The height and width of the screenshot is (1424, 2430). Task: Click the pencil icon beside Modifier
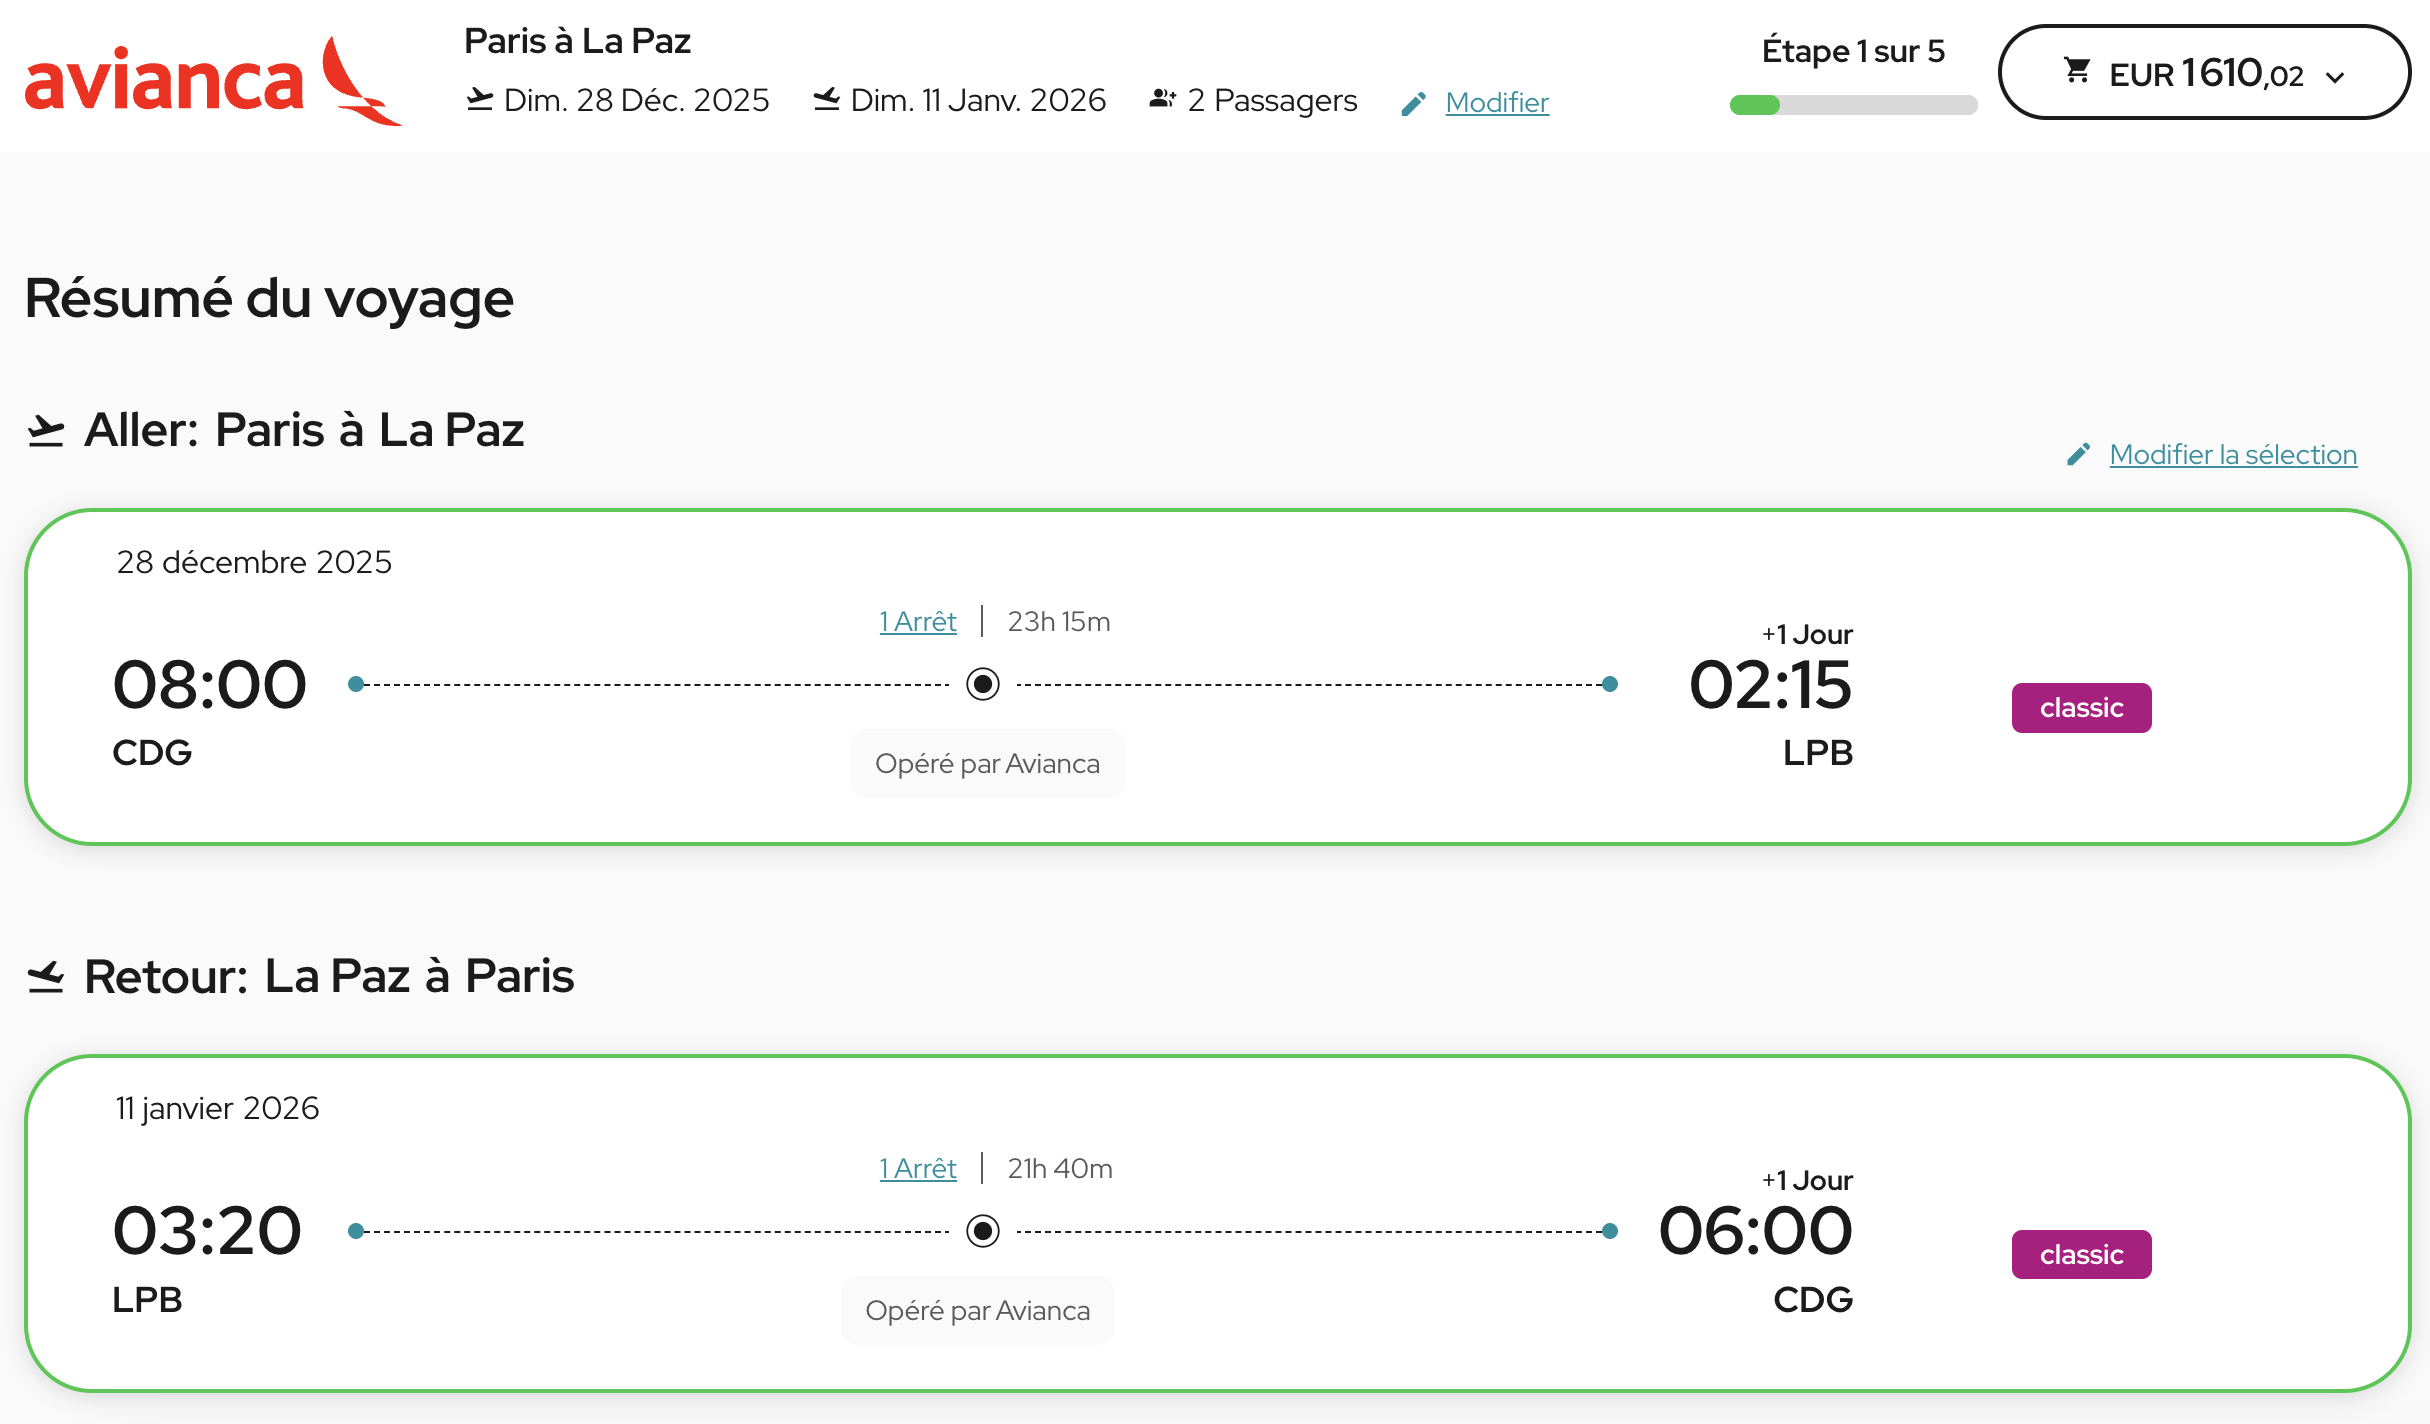click(1413, 104)
